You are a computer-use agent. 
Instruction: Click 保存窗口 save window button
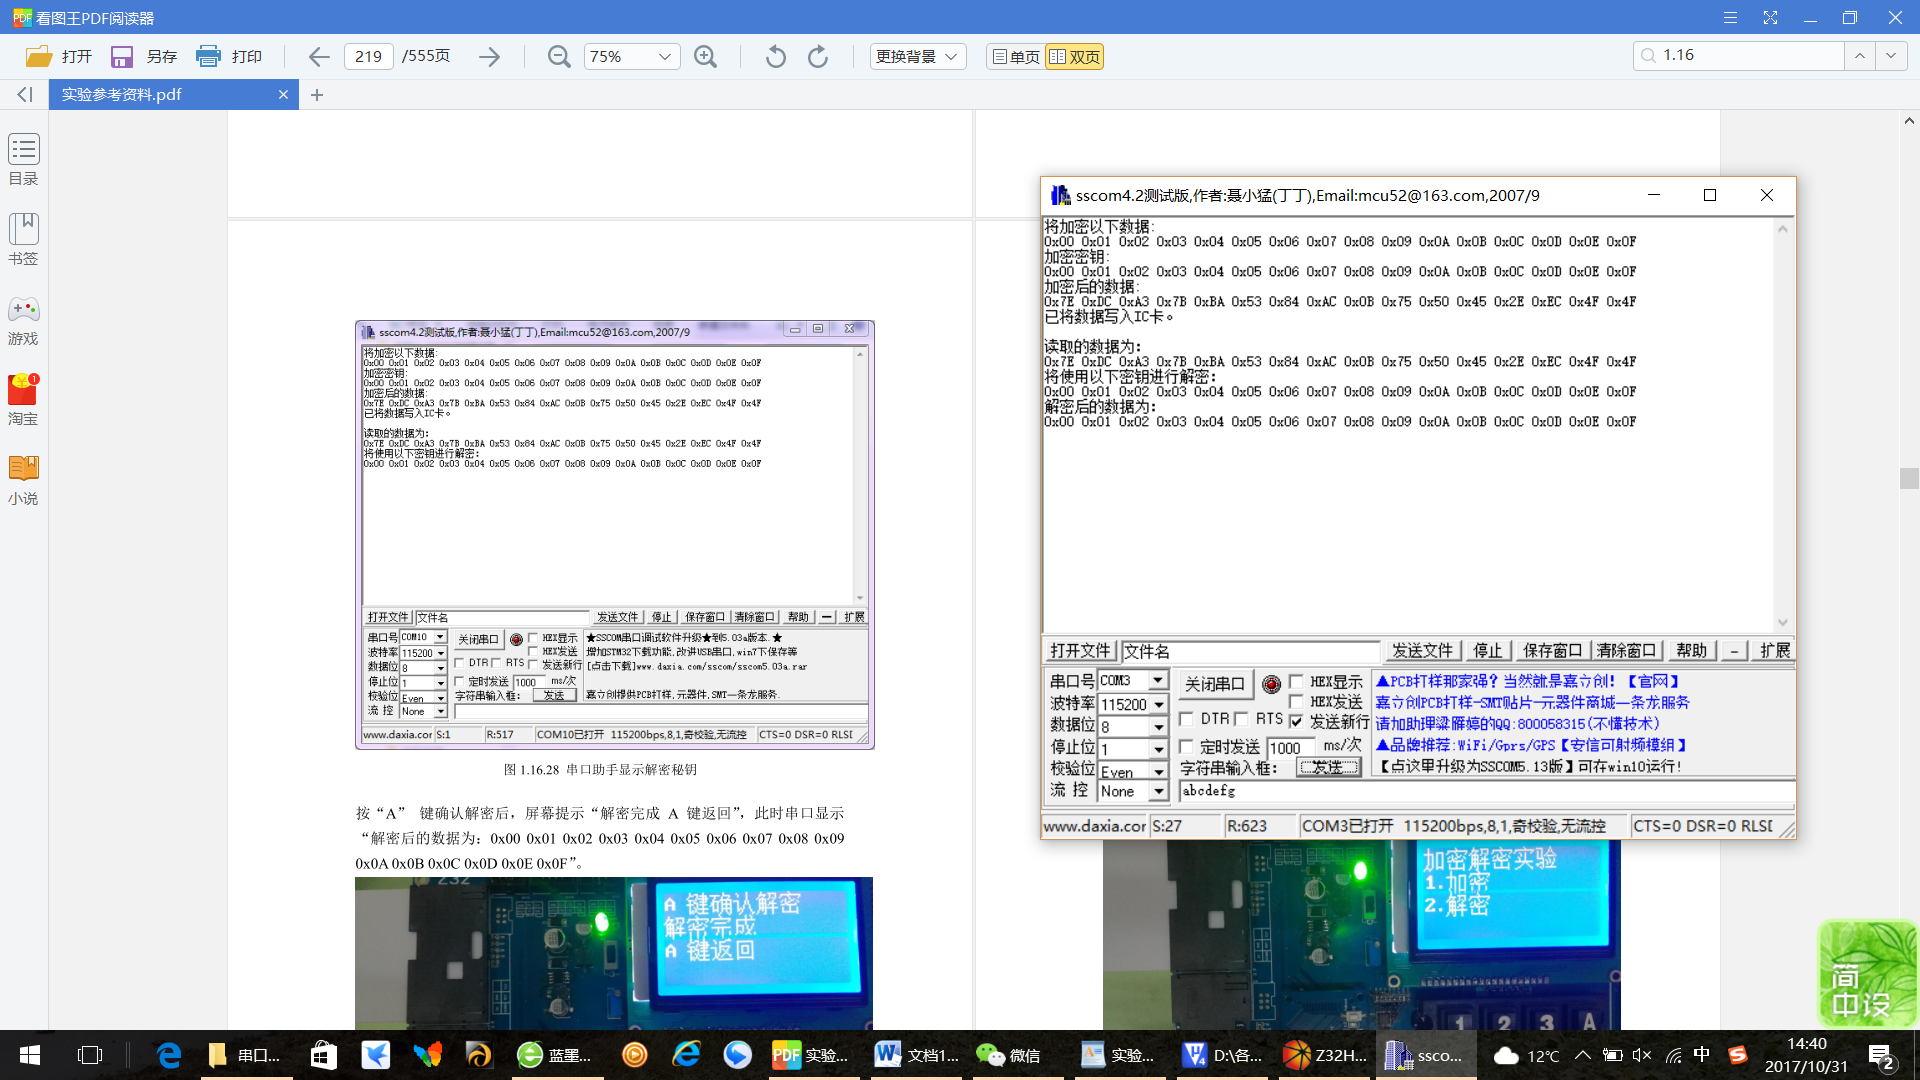click(1552, 651)
